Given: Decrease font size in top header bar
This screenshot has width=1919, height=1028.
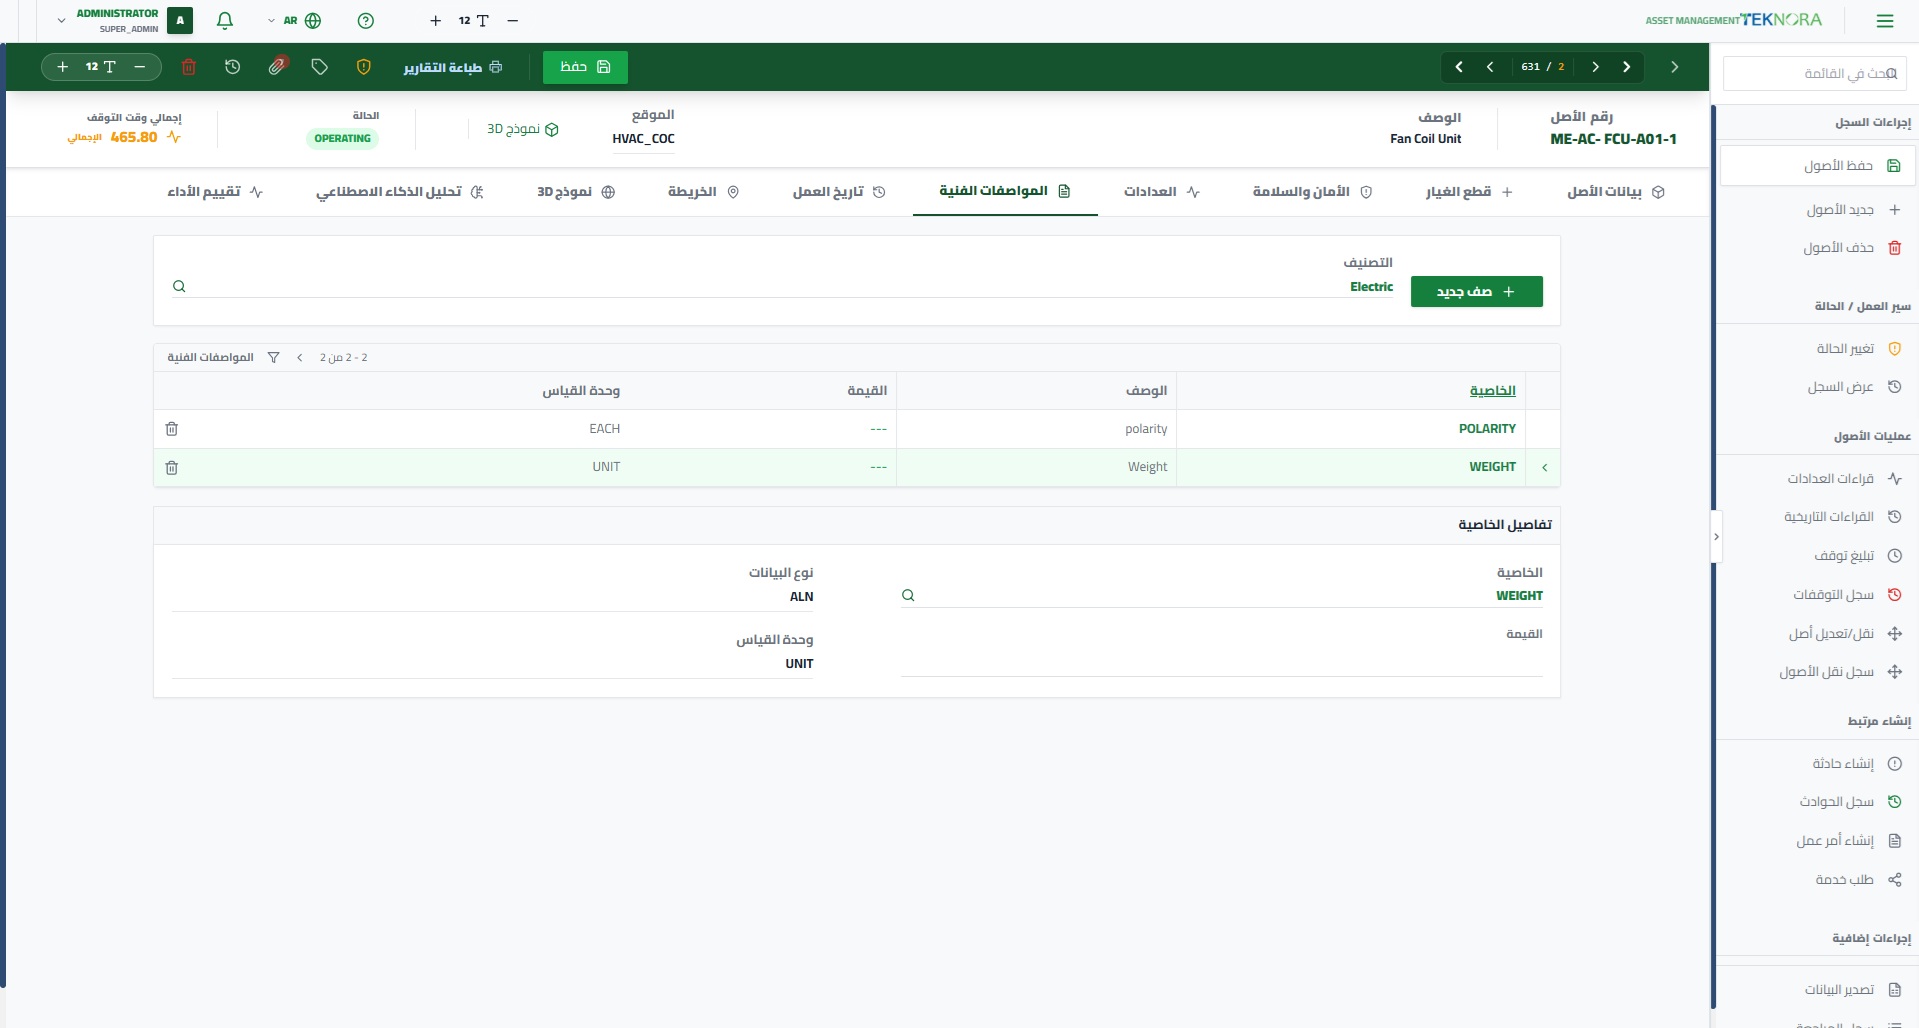Looking at the screenshot, I should pos(513,20).
